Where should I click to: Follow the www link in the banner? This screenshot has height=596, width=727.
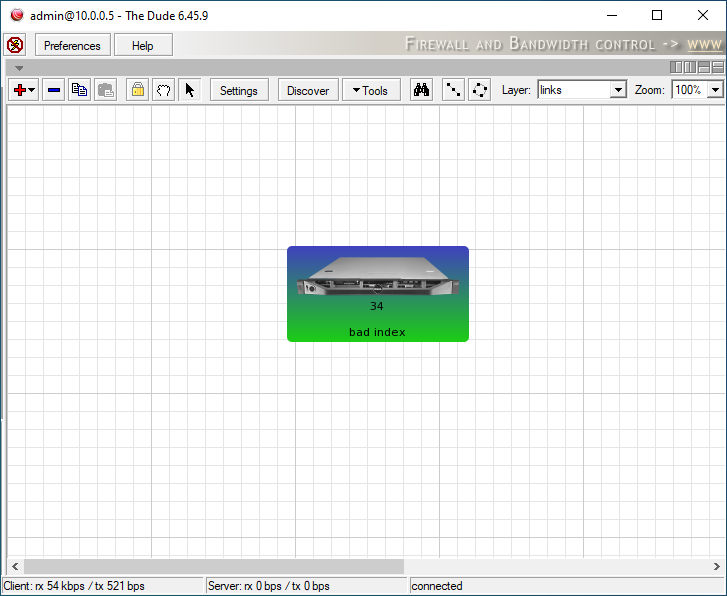[704, 44]
